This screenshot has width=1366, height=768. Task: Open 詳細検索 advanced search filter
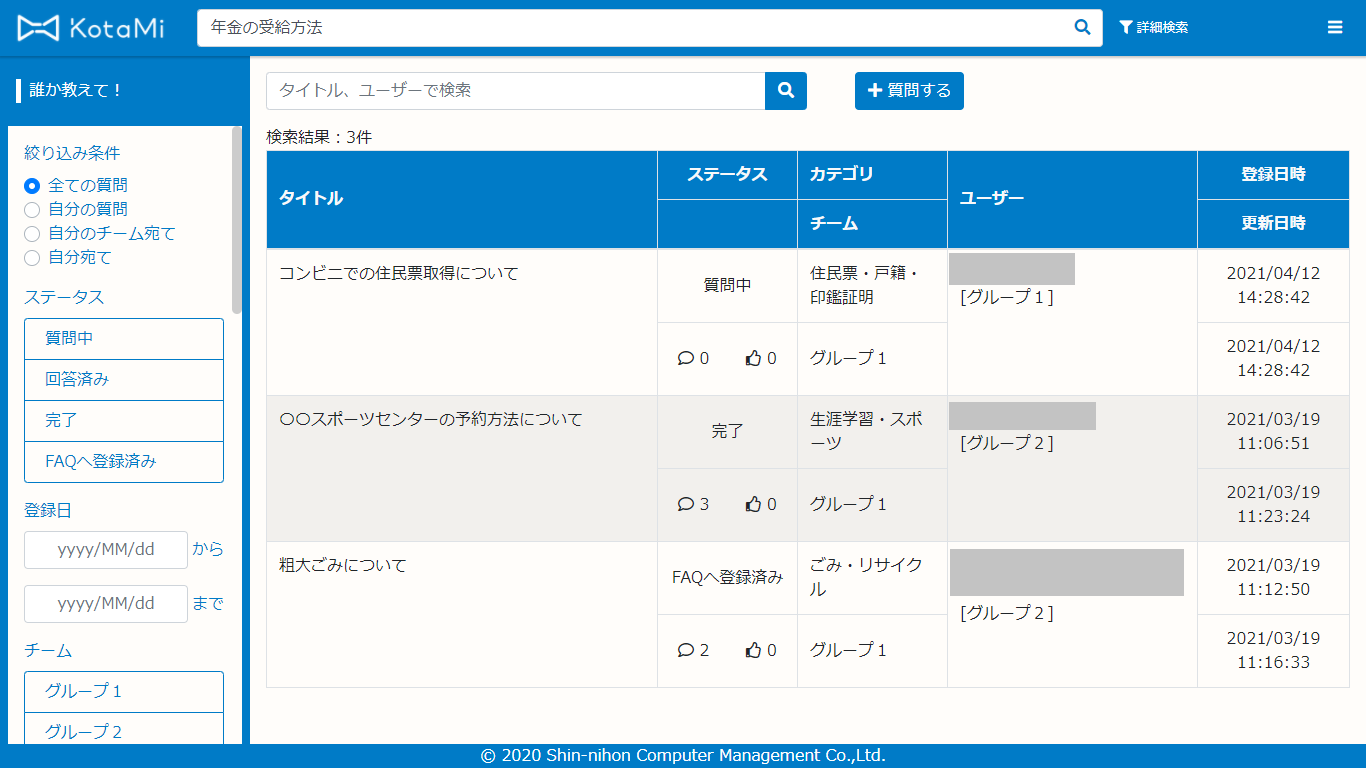tap(1153, 28)
